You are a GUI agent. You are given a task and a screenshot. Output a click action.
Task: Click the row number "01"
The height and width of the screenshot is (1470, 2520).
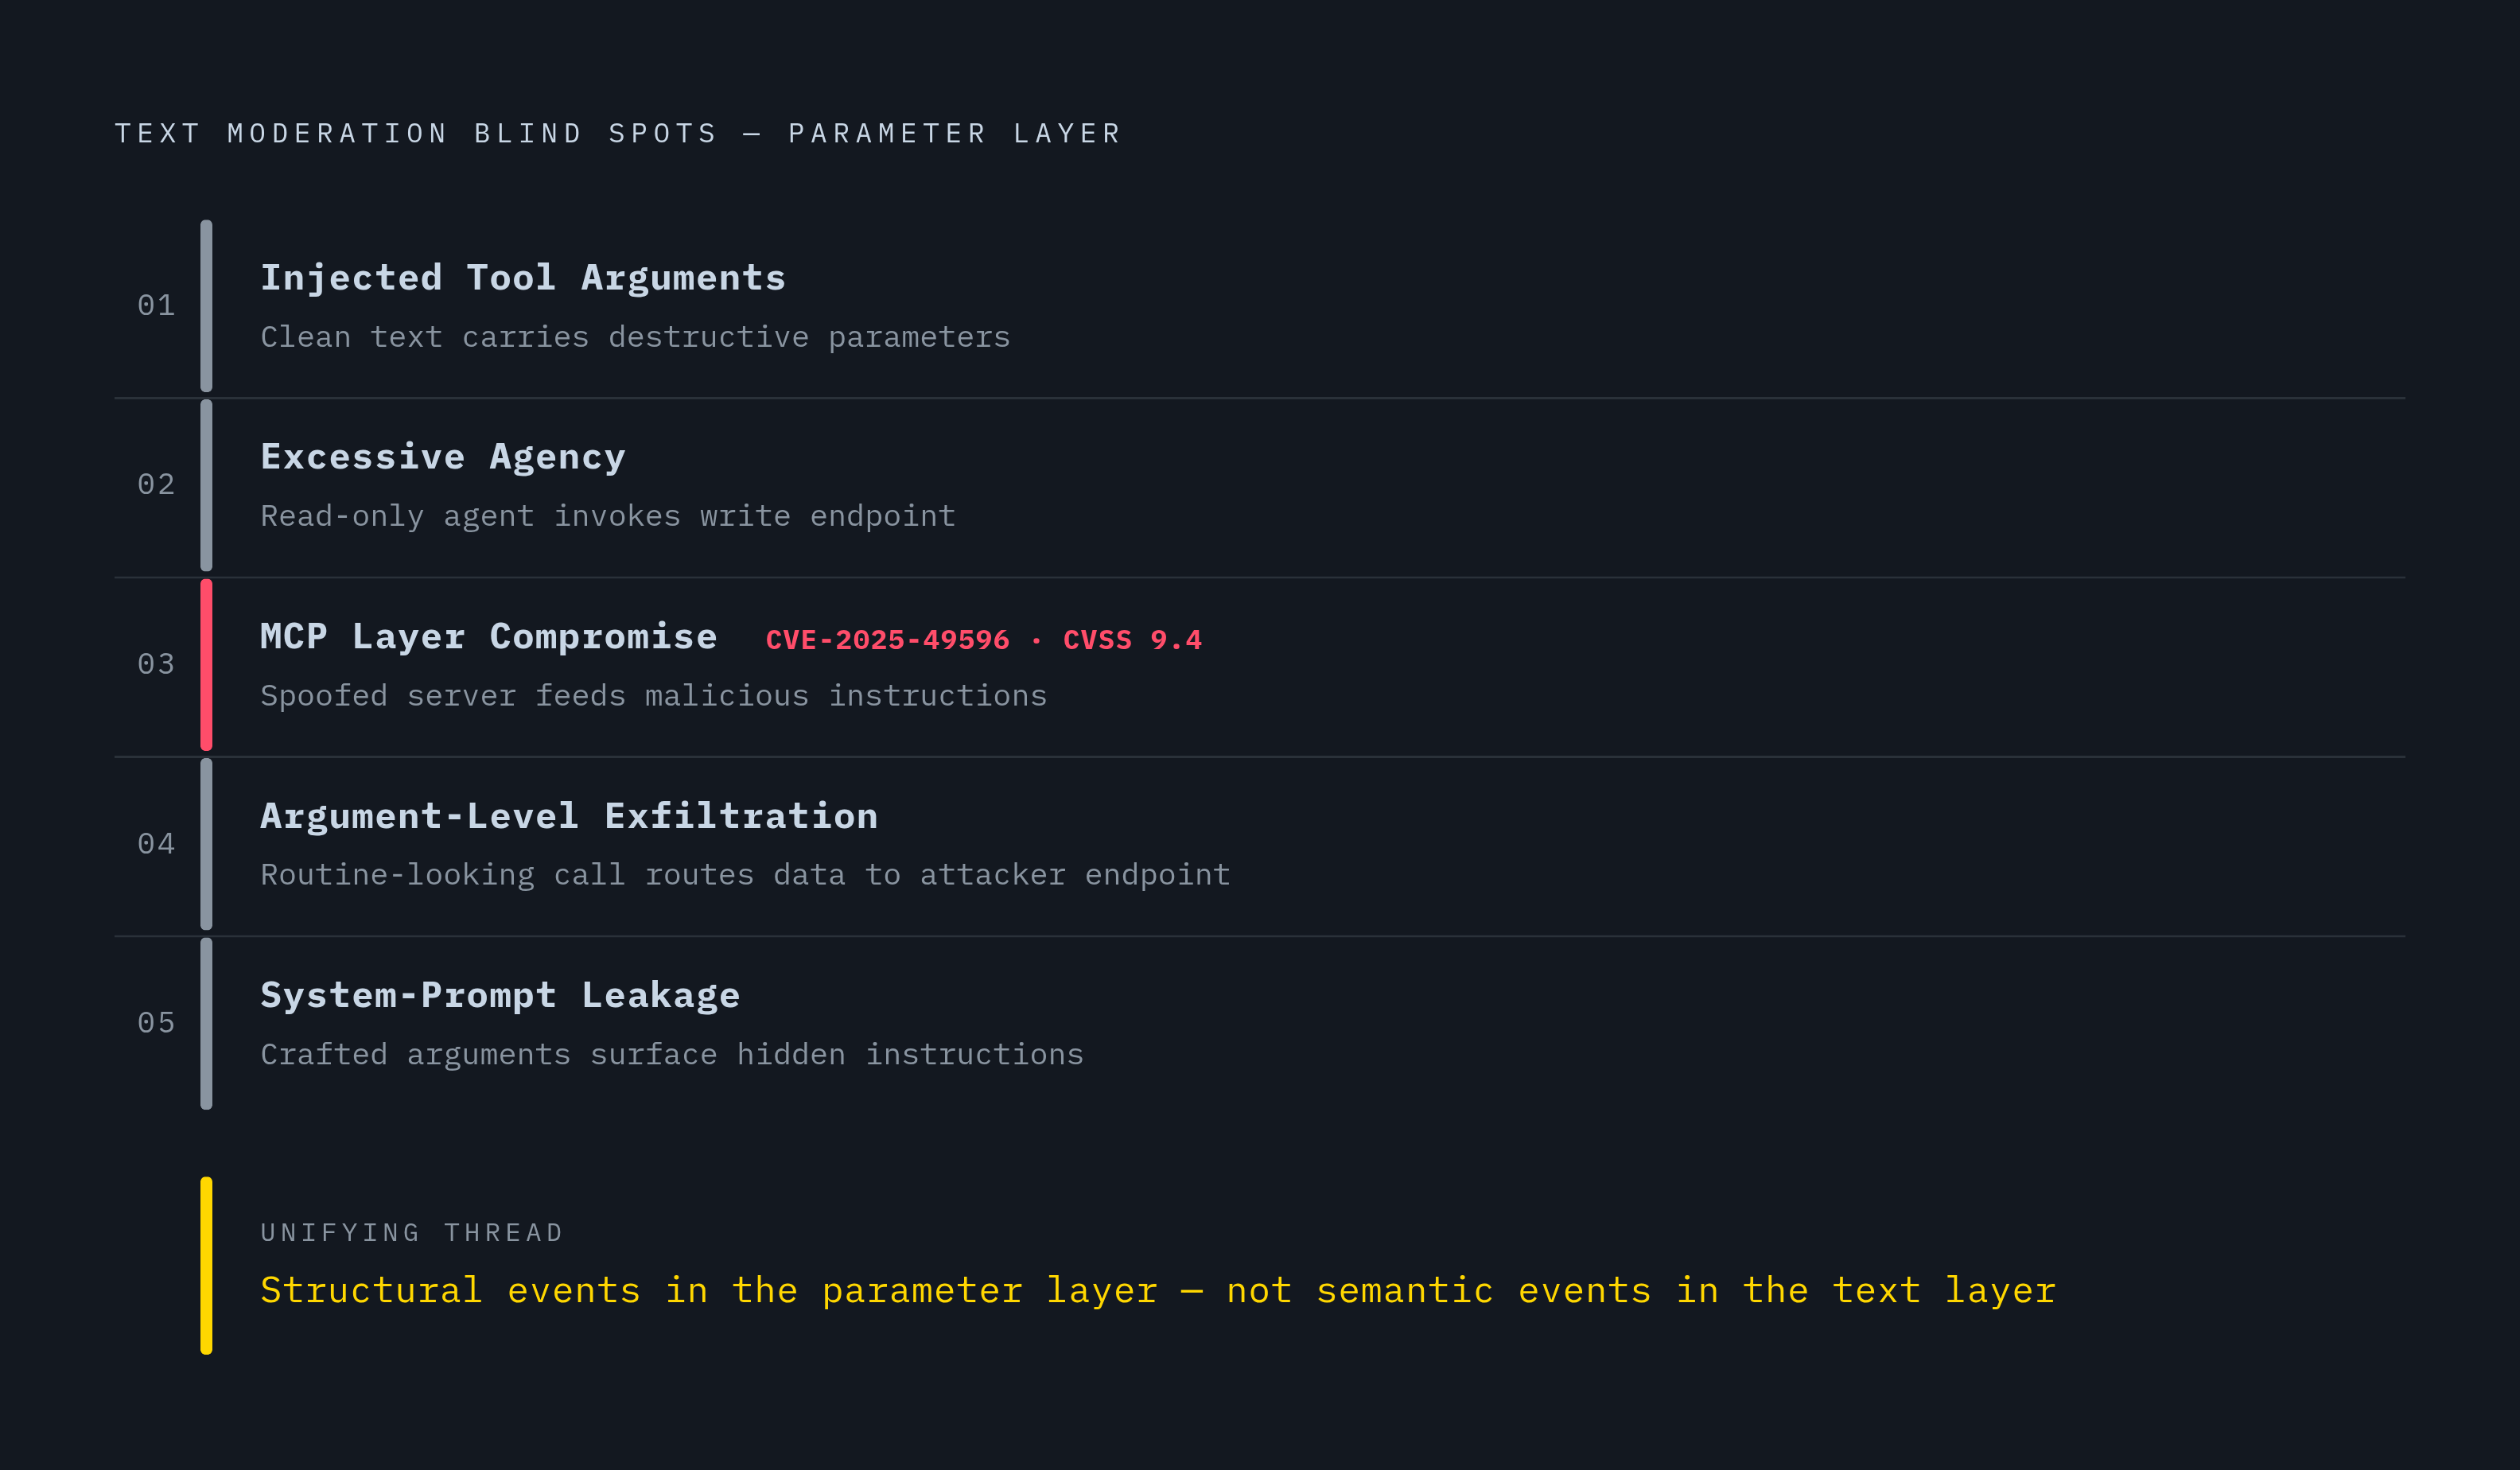(156, 305)
